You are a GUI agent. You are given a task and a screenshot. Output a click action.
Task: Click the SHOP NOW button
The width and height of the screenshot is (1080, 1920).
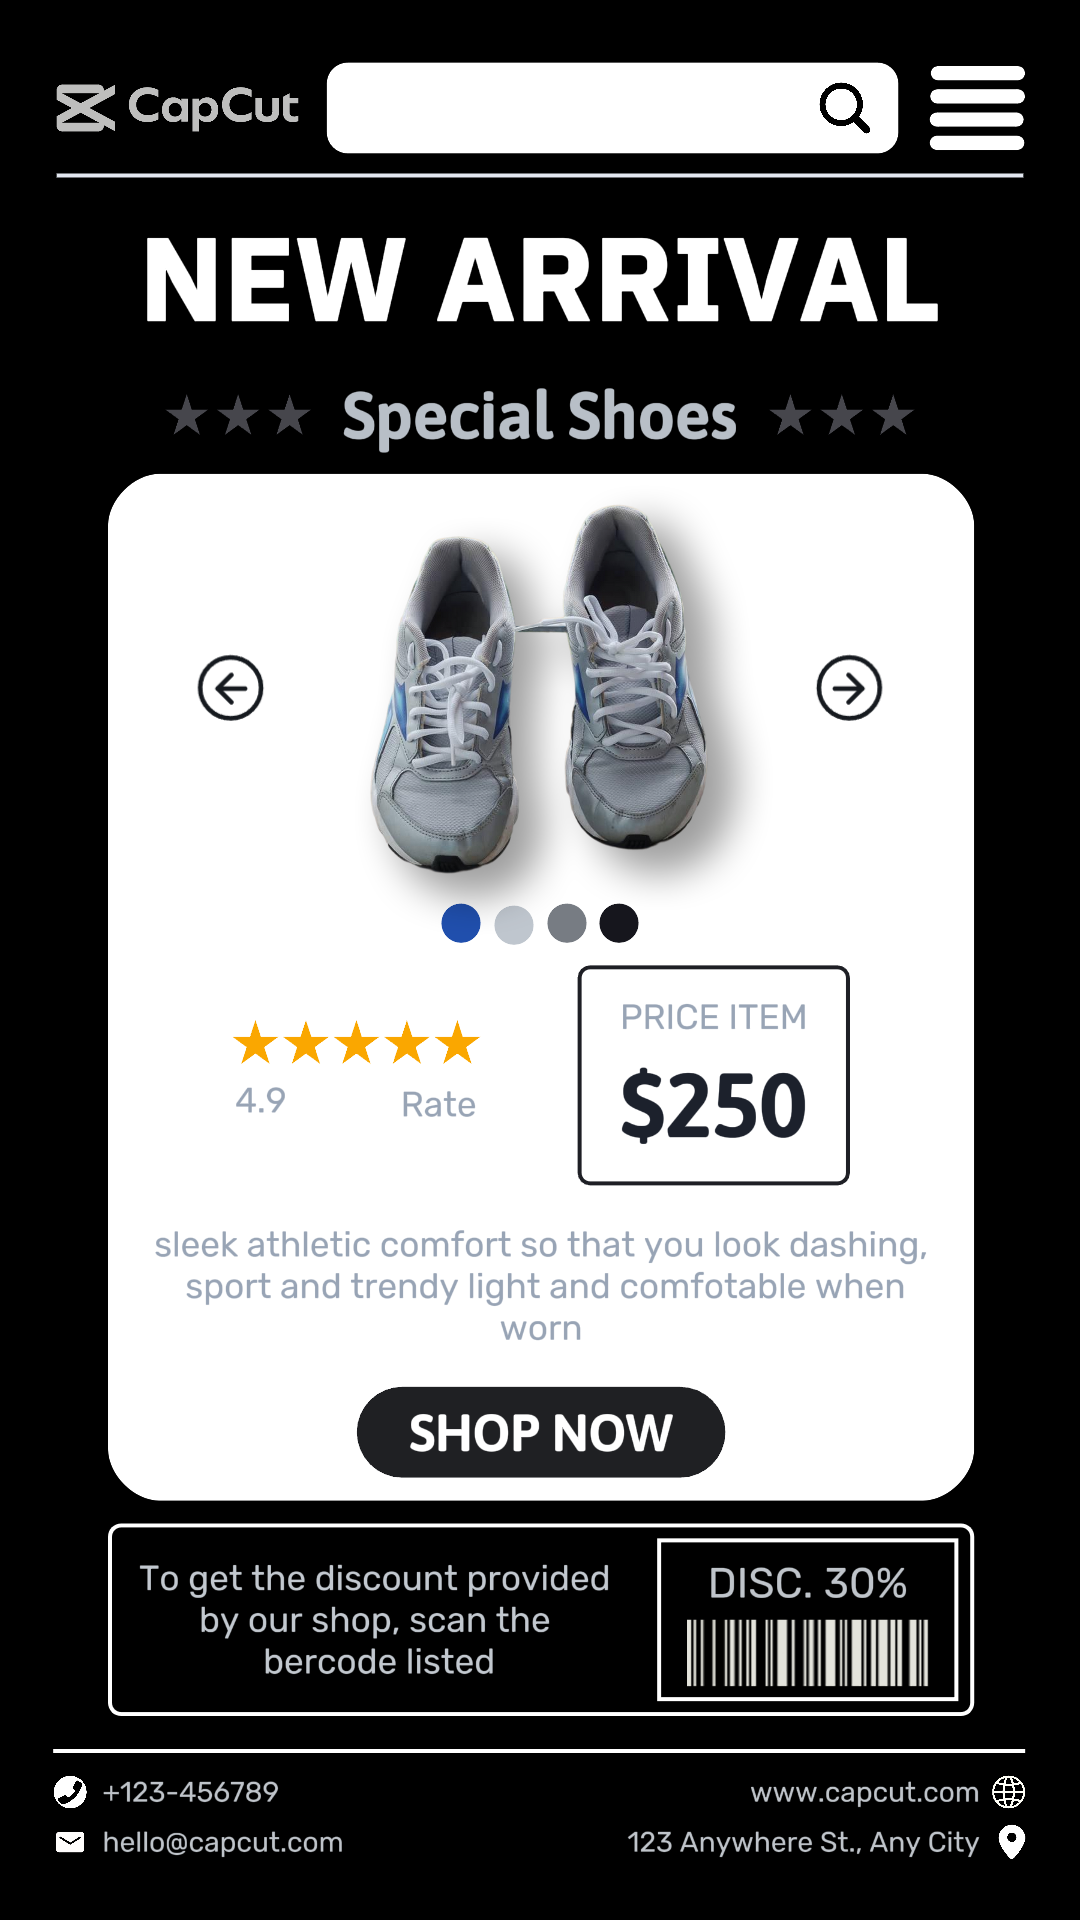(541, 1432)
